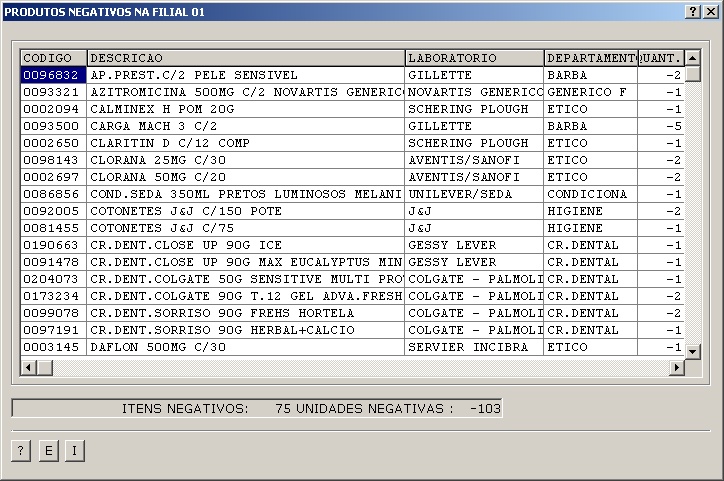
Task: Click the horizontal scrollbar right arrow
Action: [676, 367]
